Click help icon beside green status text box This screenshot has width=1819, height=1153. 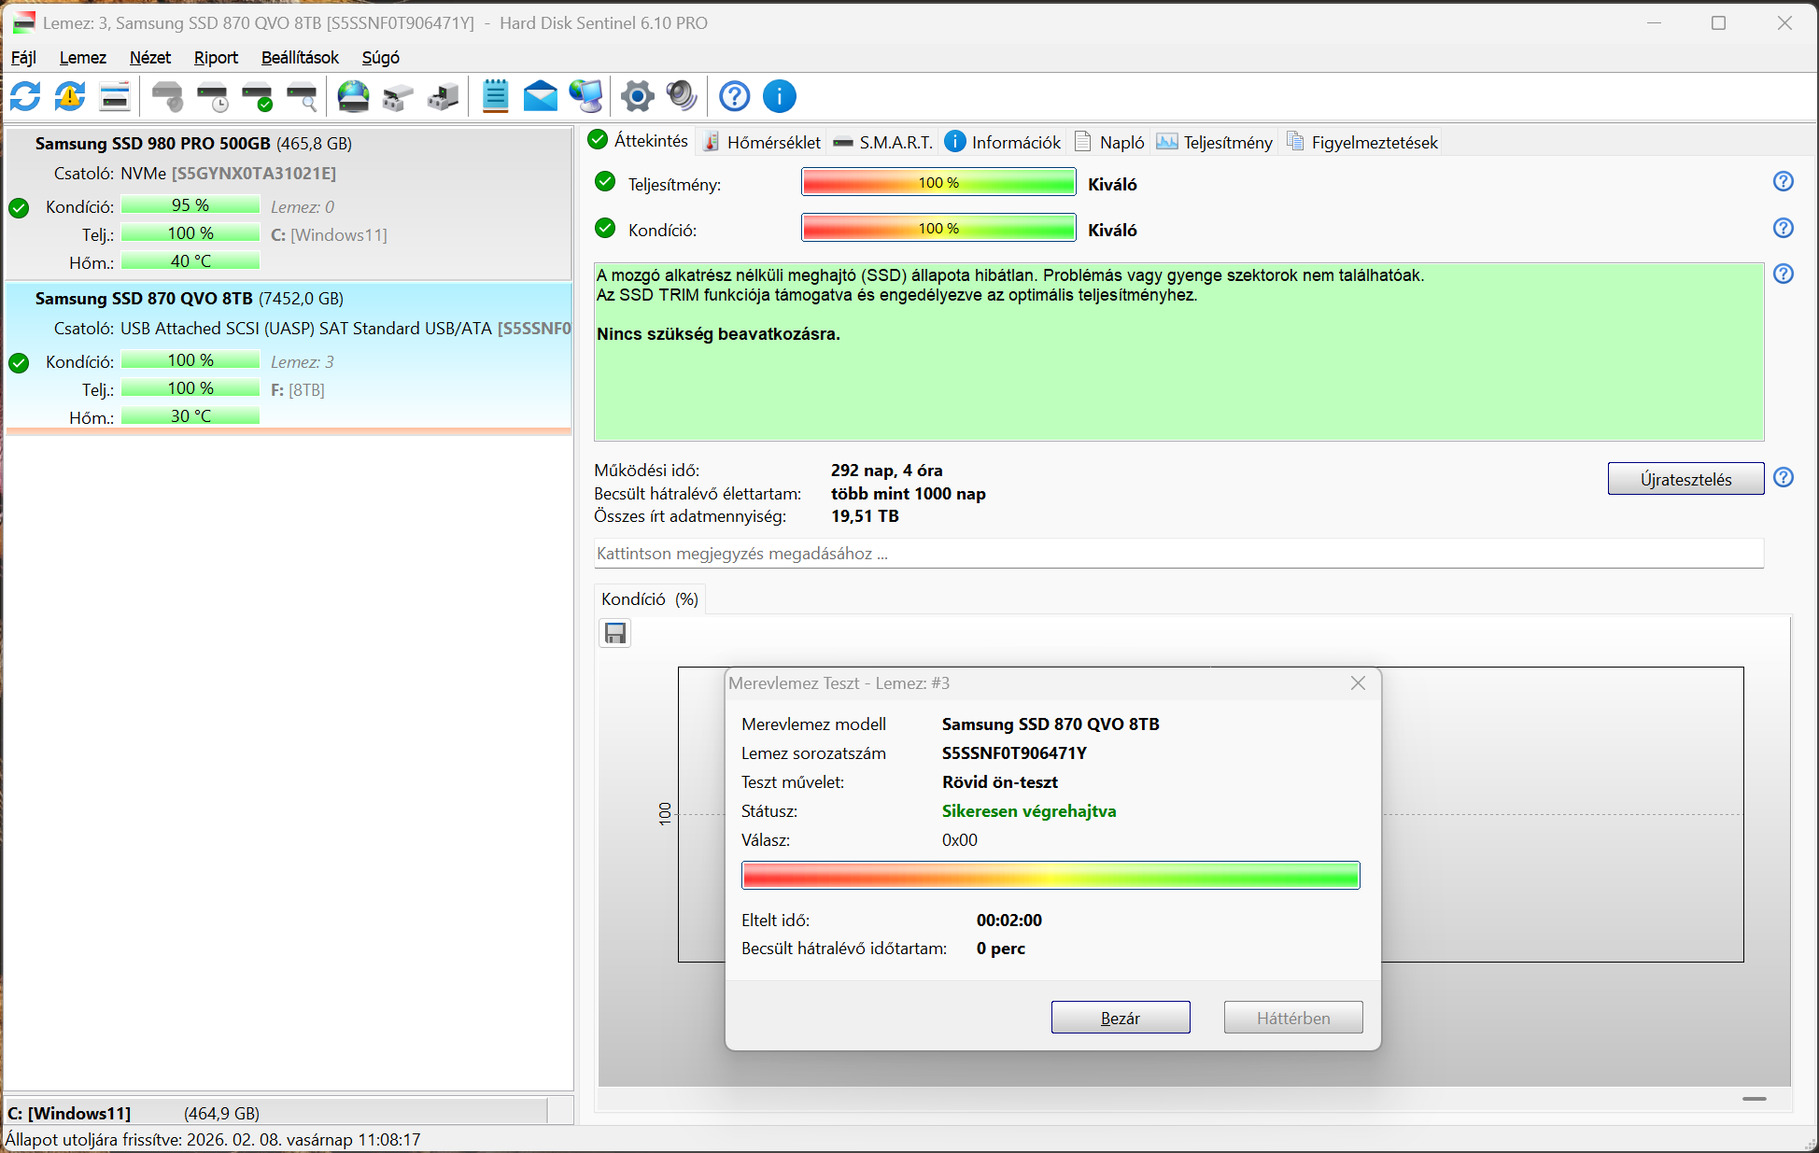(1783, 274)
